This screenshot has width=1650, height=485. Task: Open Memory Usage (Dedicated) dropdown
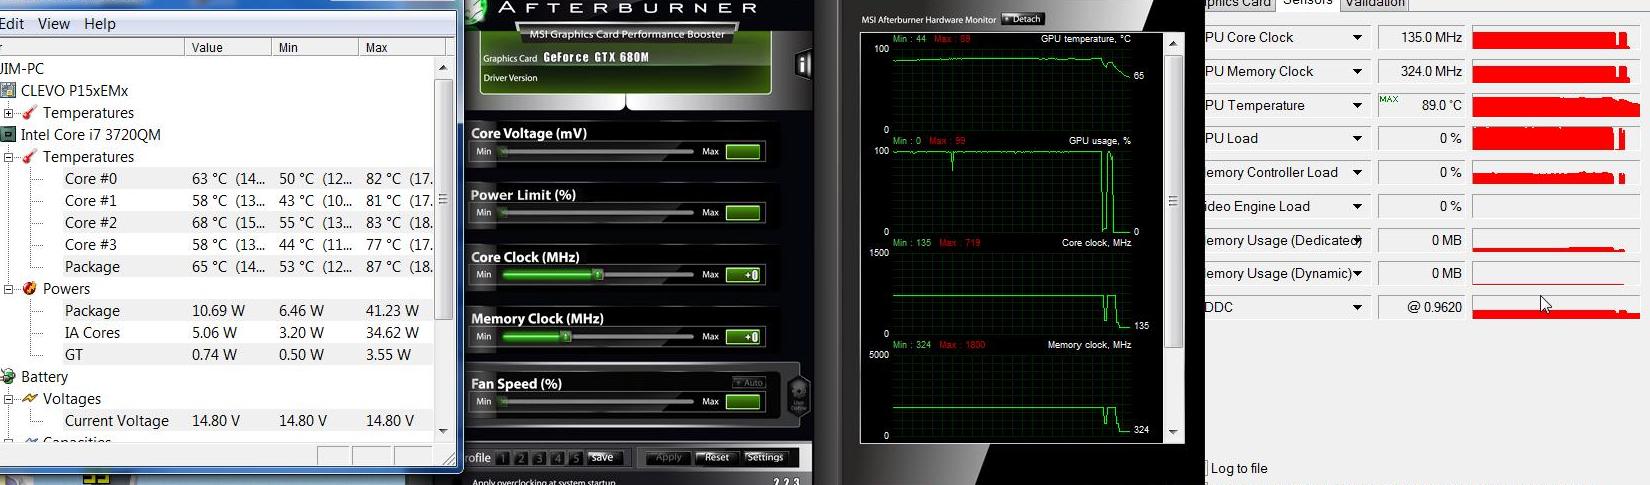click(1357, 240)
